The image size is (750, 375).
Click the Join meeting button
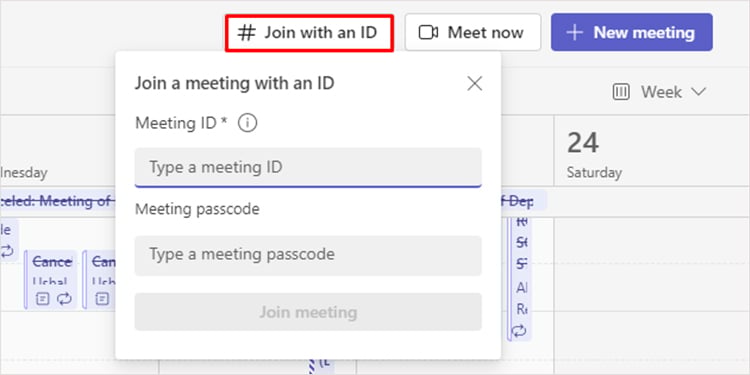(x=308, y=312)
